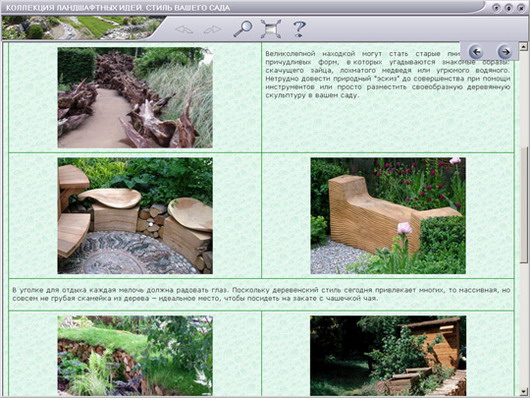530x398 pixels.
Task: Click the old stumps description paragraph
Action: click(388, 74)
